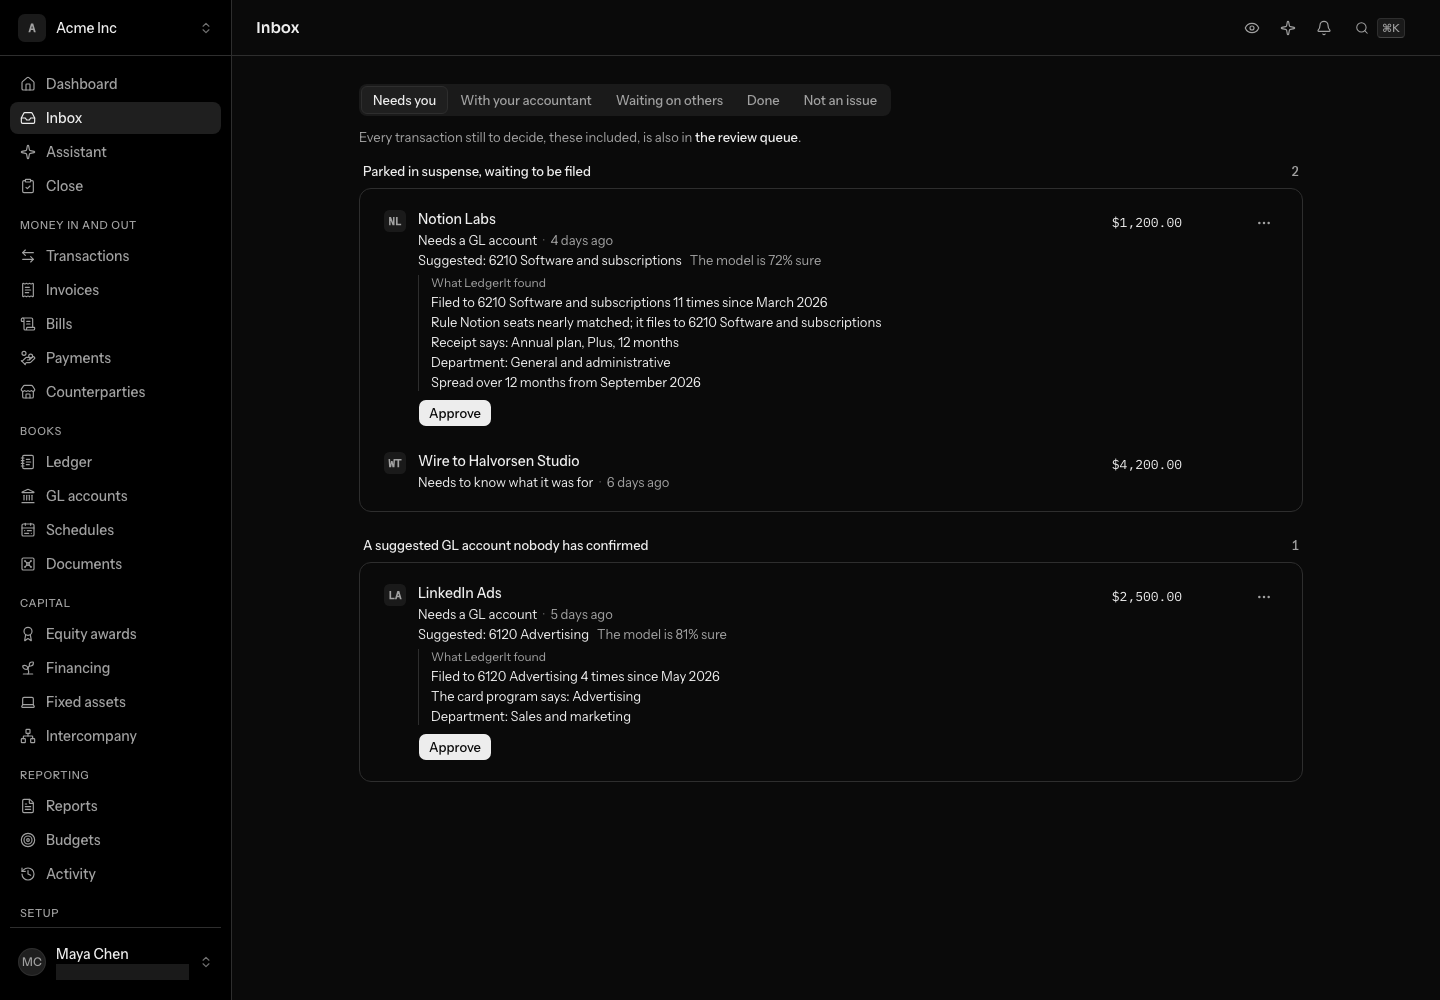
Task: Approve the LinkedIn Ads suggestion
Action: (x=455, y=747)
